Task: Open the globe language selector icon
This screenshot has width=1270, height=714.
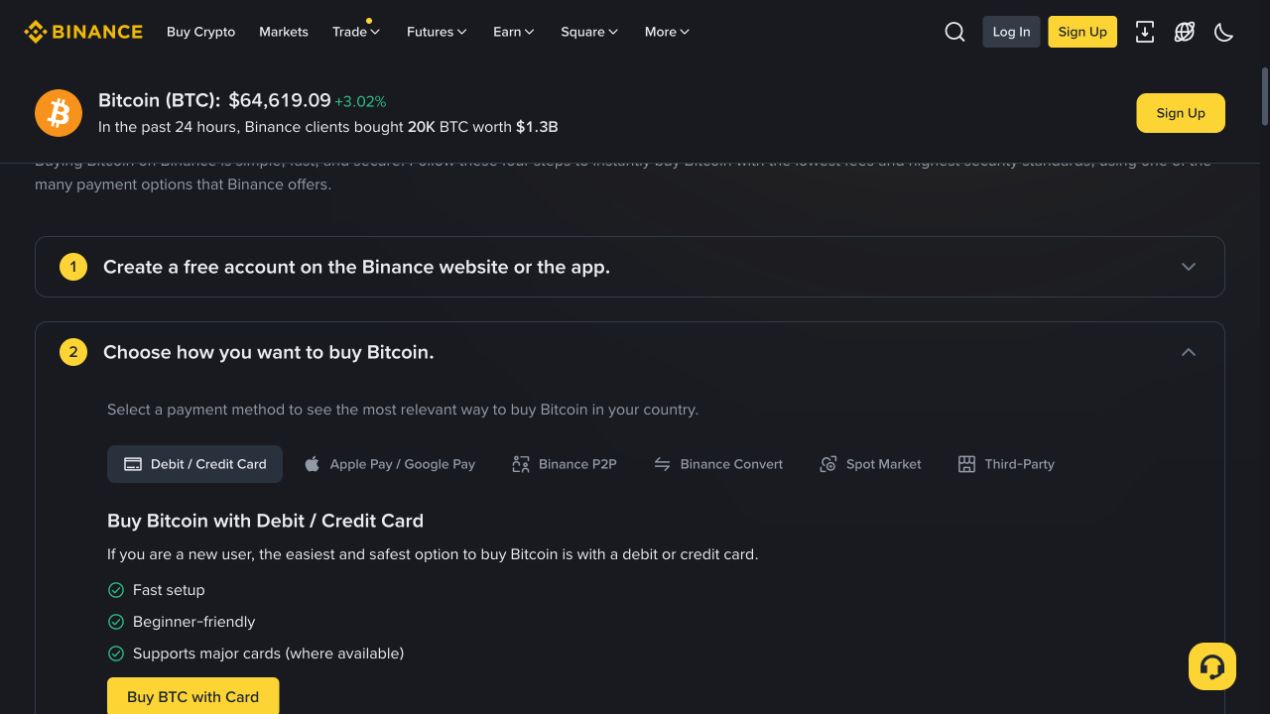Action: coord(1185,32)
